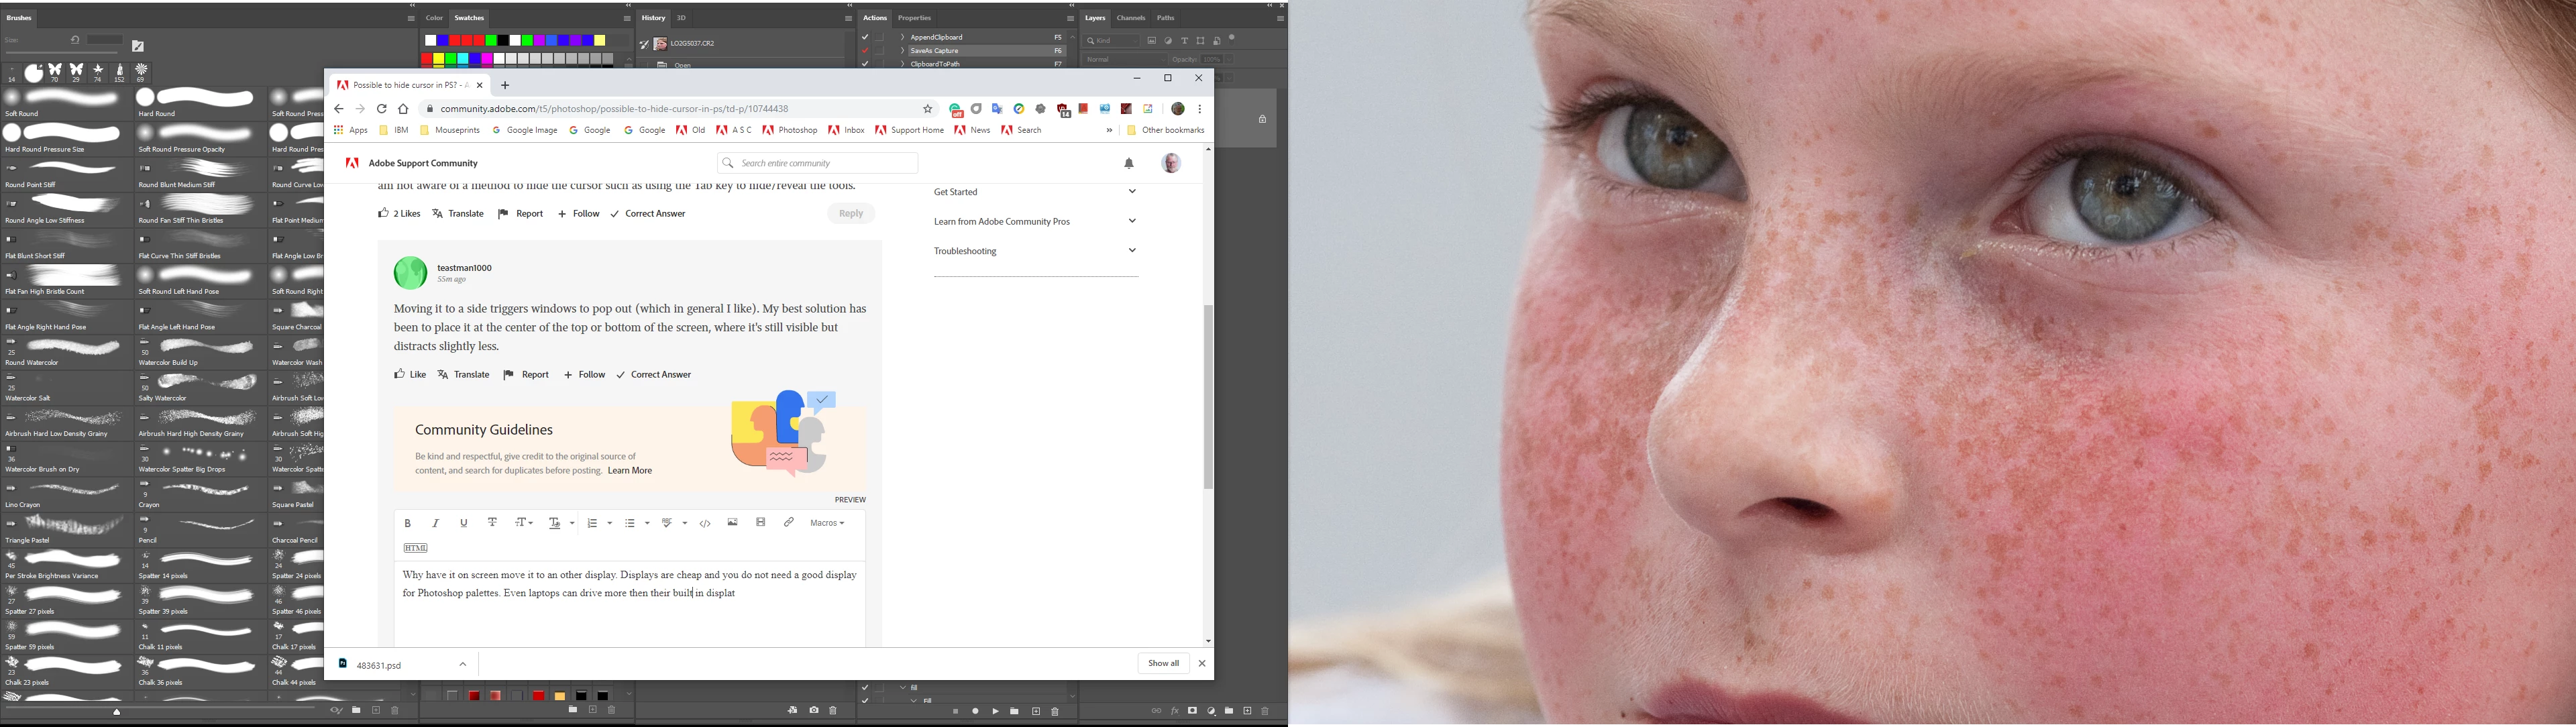Toggle the AppendClipboard action checkmark

pos(865,37)
